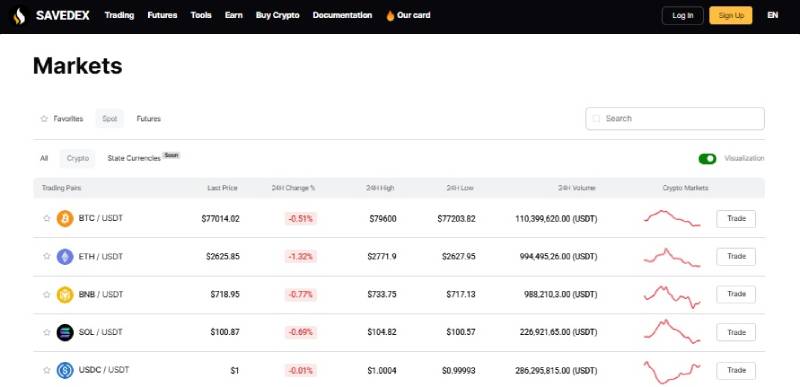Switch to the Favorites tab
This screenshot has height=387, width=800.
(x=62, y=119)
